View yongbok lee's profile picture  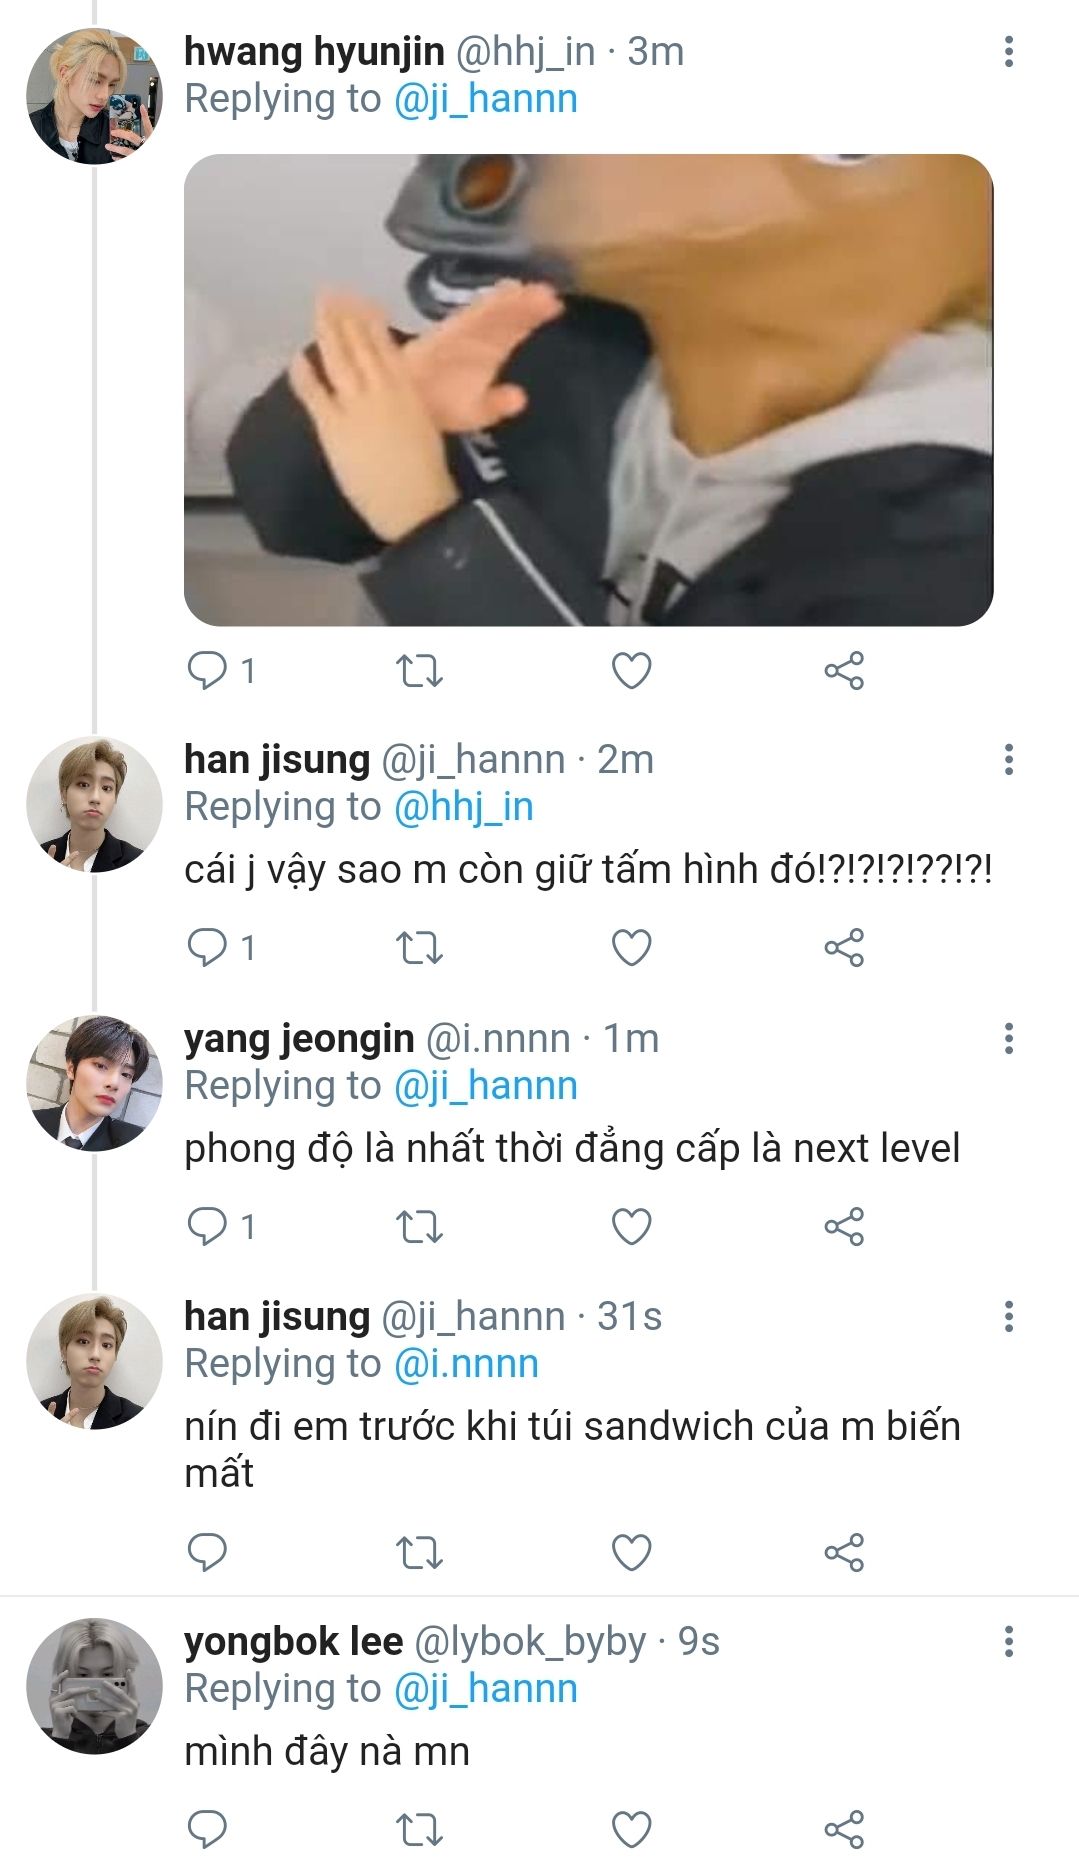[94, 1687]
